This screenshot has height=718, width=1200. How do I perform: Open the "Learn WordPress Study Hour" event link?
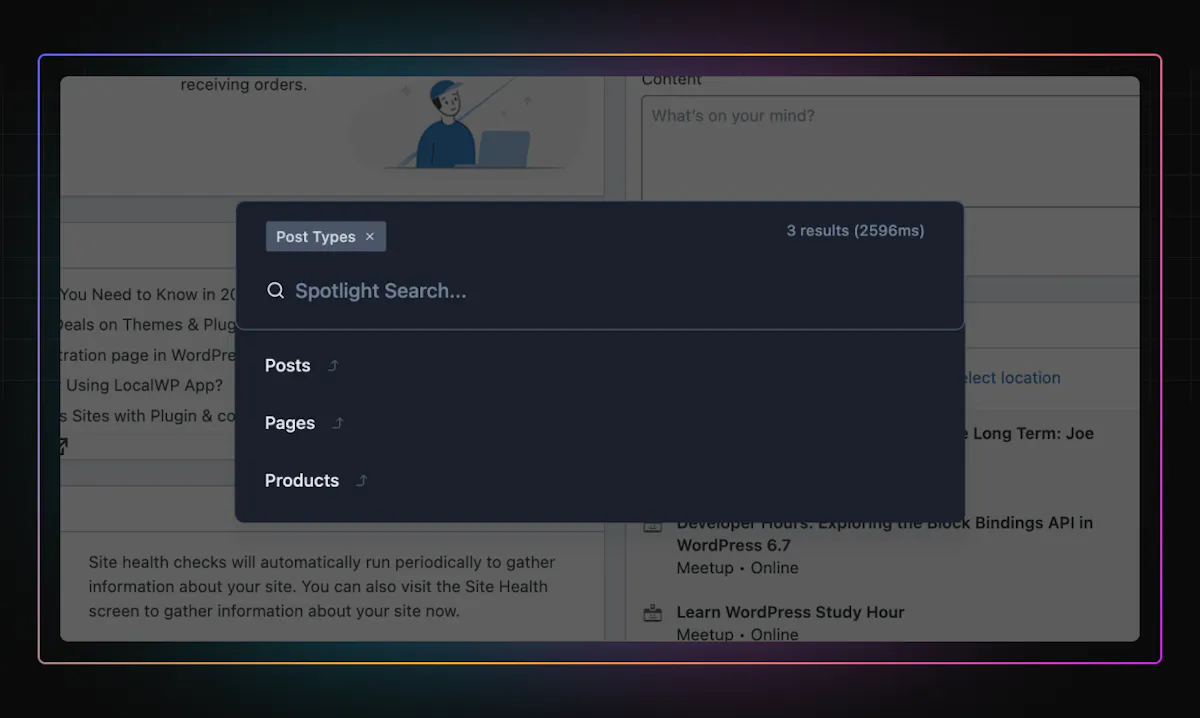click(x=790, y=612)
